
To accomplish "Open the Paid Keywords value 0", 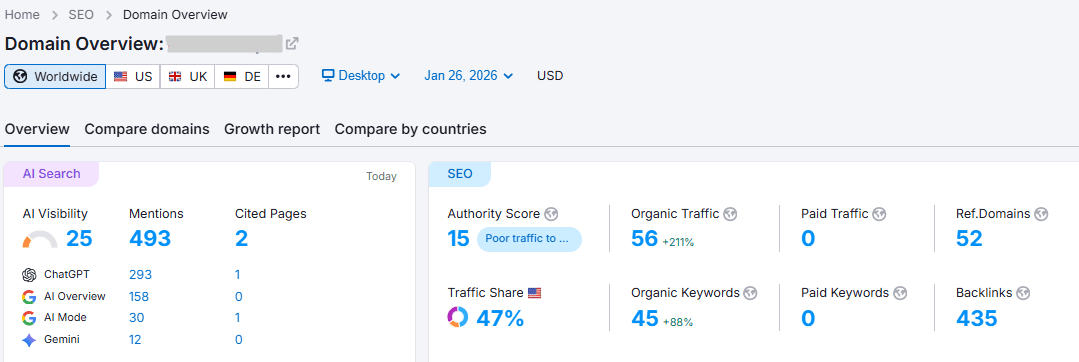I will 809,318.
